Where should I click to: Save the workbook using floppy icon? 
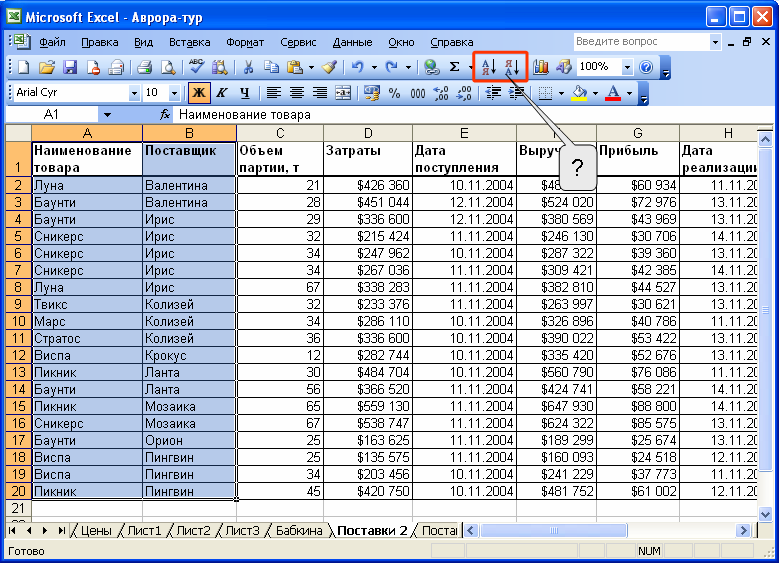(70, 67)
